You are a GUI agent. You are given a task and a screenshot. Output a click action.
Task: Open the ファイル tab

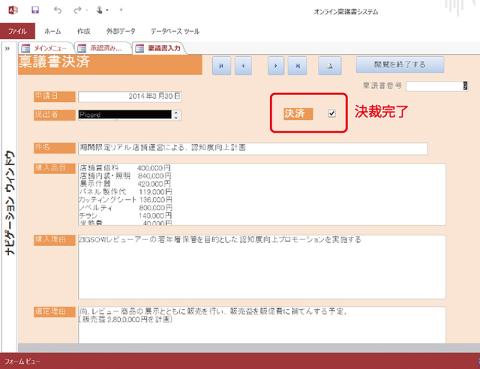coord(17,31)
